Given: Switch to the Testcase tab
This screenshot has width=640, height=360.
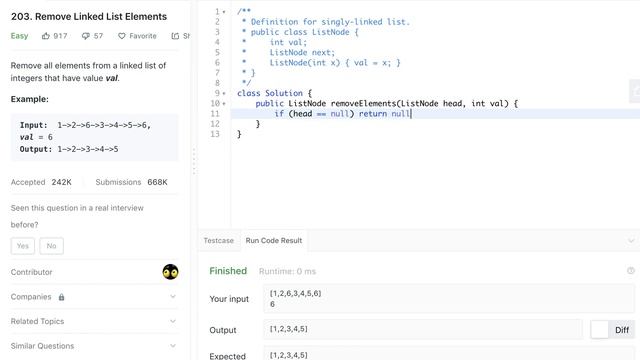Looking at the screenshot, I should pyautogui.click(x=219, y=240).
